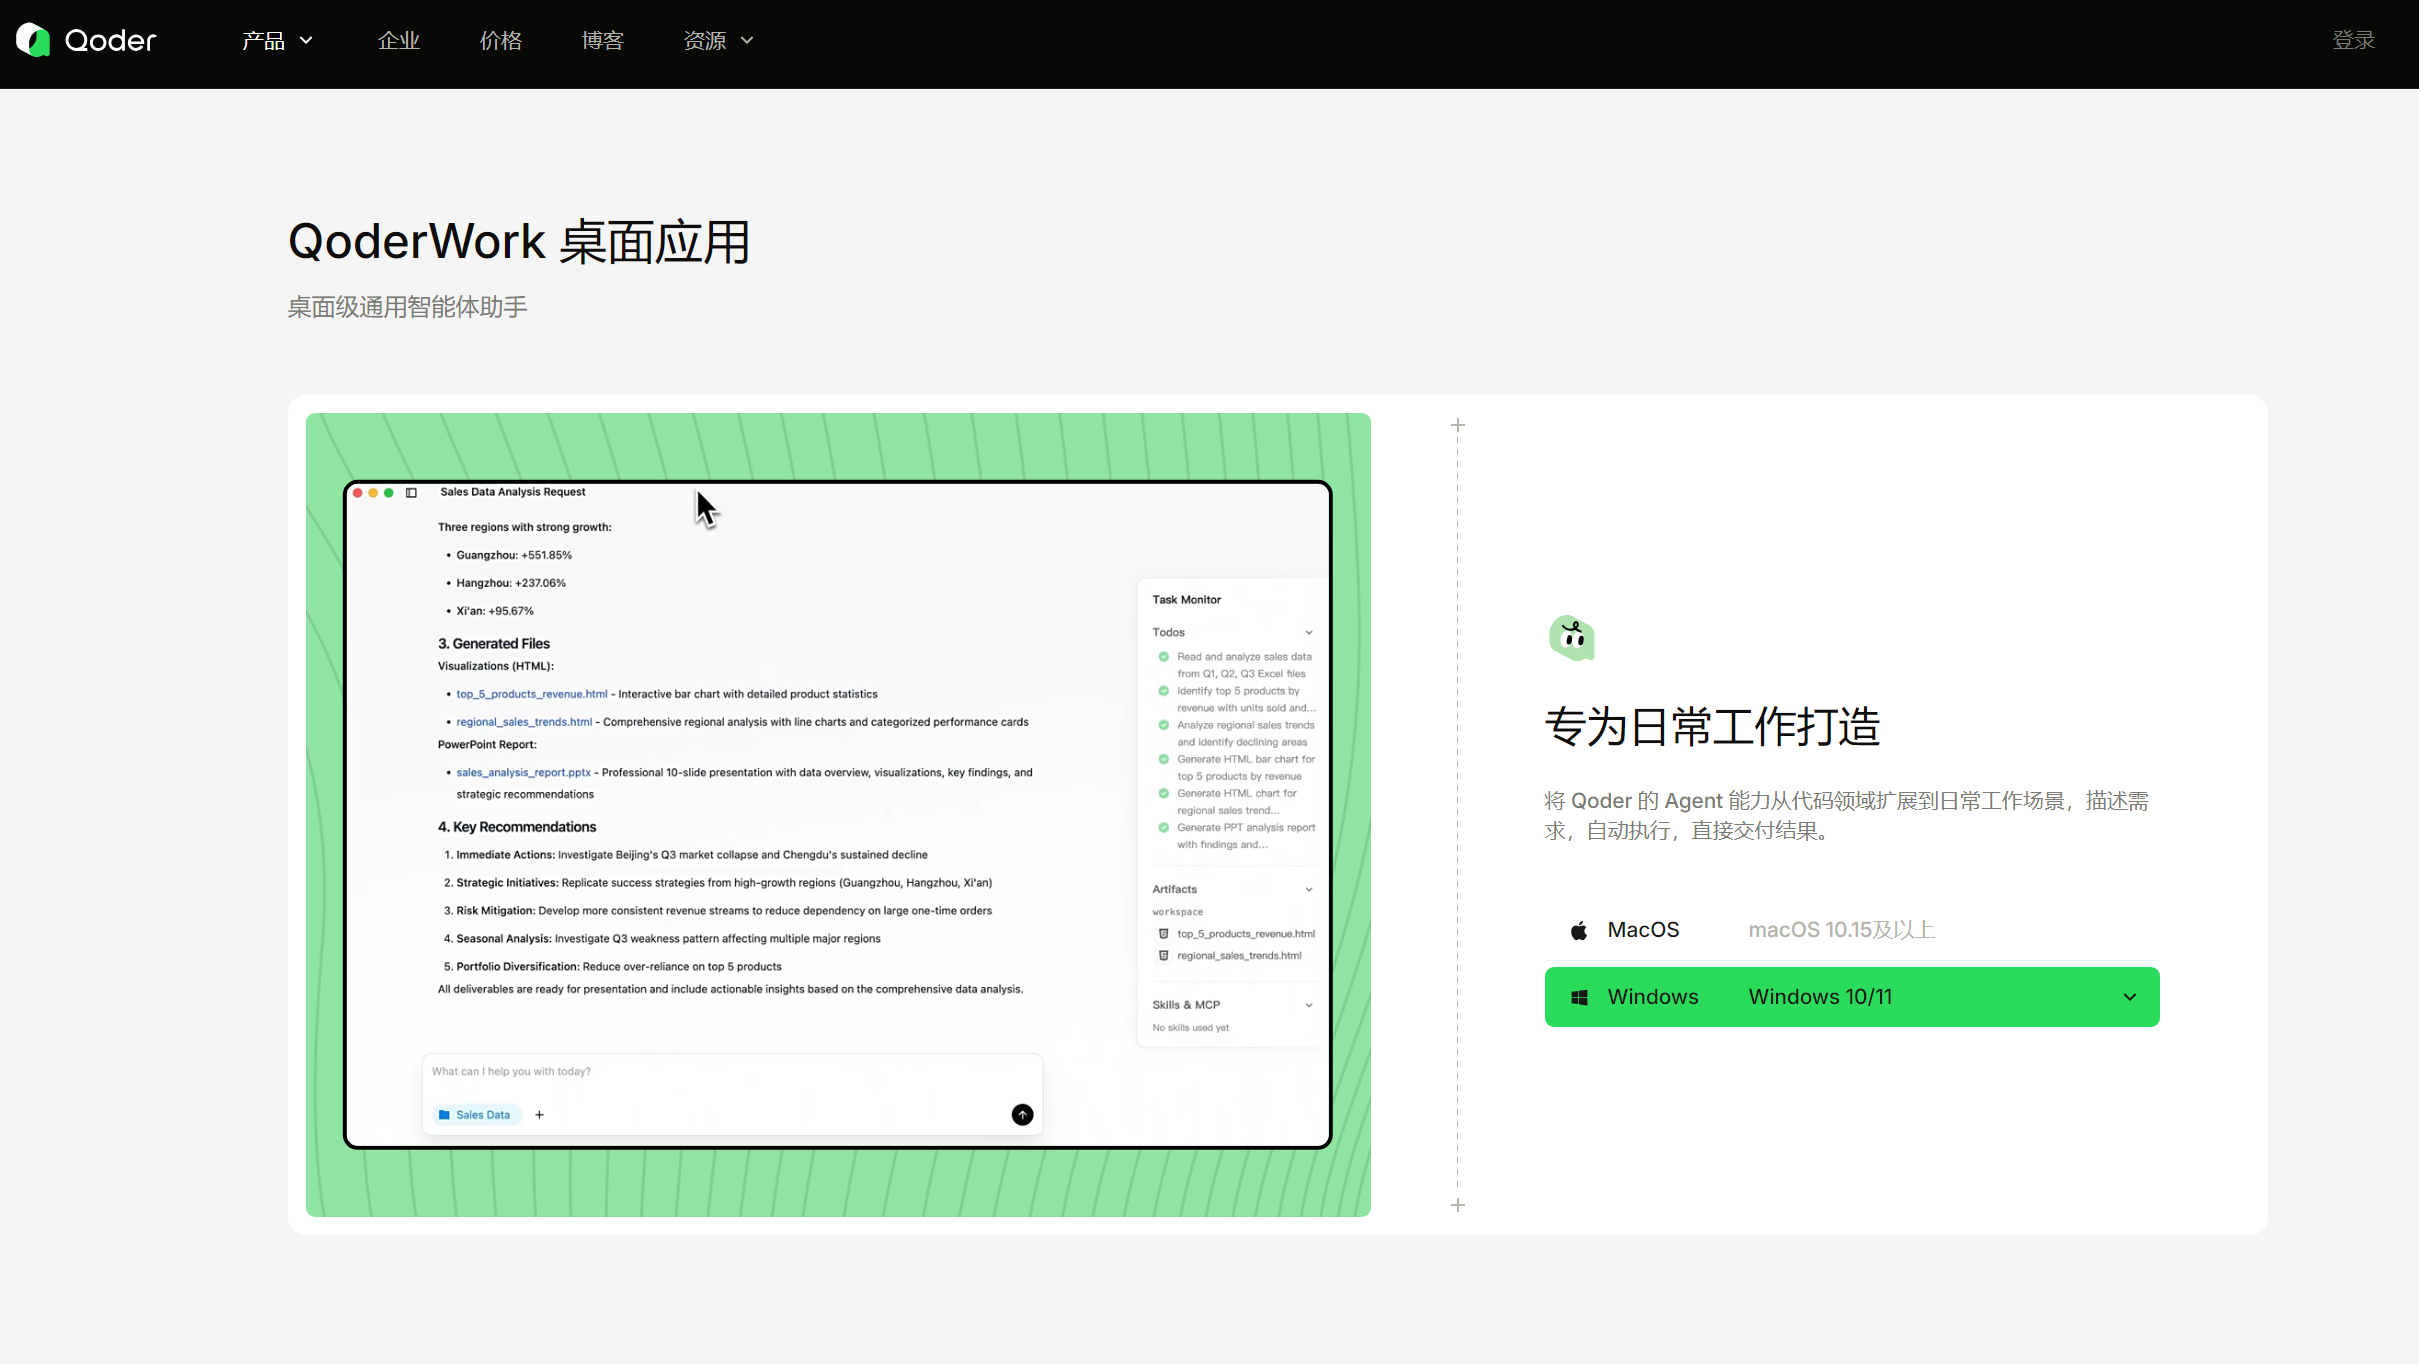Open the 产品 menu
The height and width of the screenshot is (1364, 2419).
click(x=277, y=40)
